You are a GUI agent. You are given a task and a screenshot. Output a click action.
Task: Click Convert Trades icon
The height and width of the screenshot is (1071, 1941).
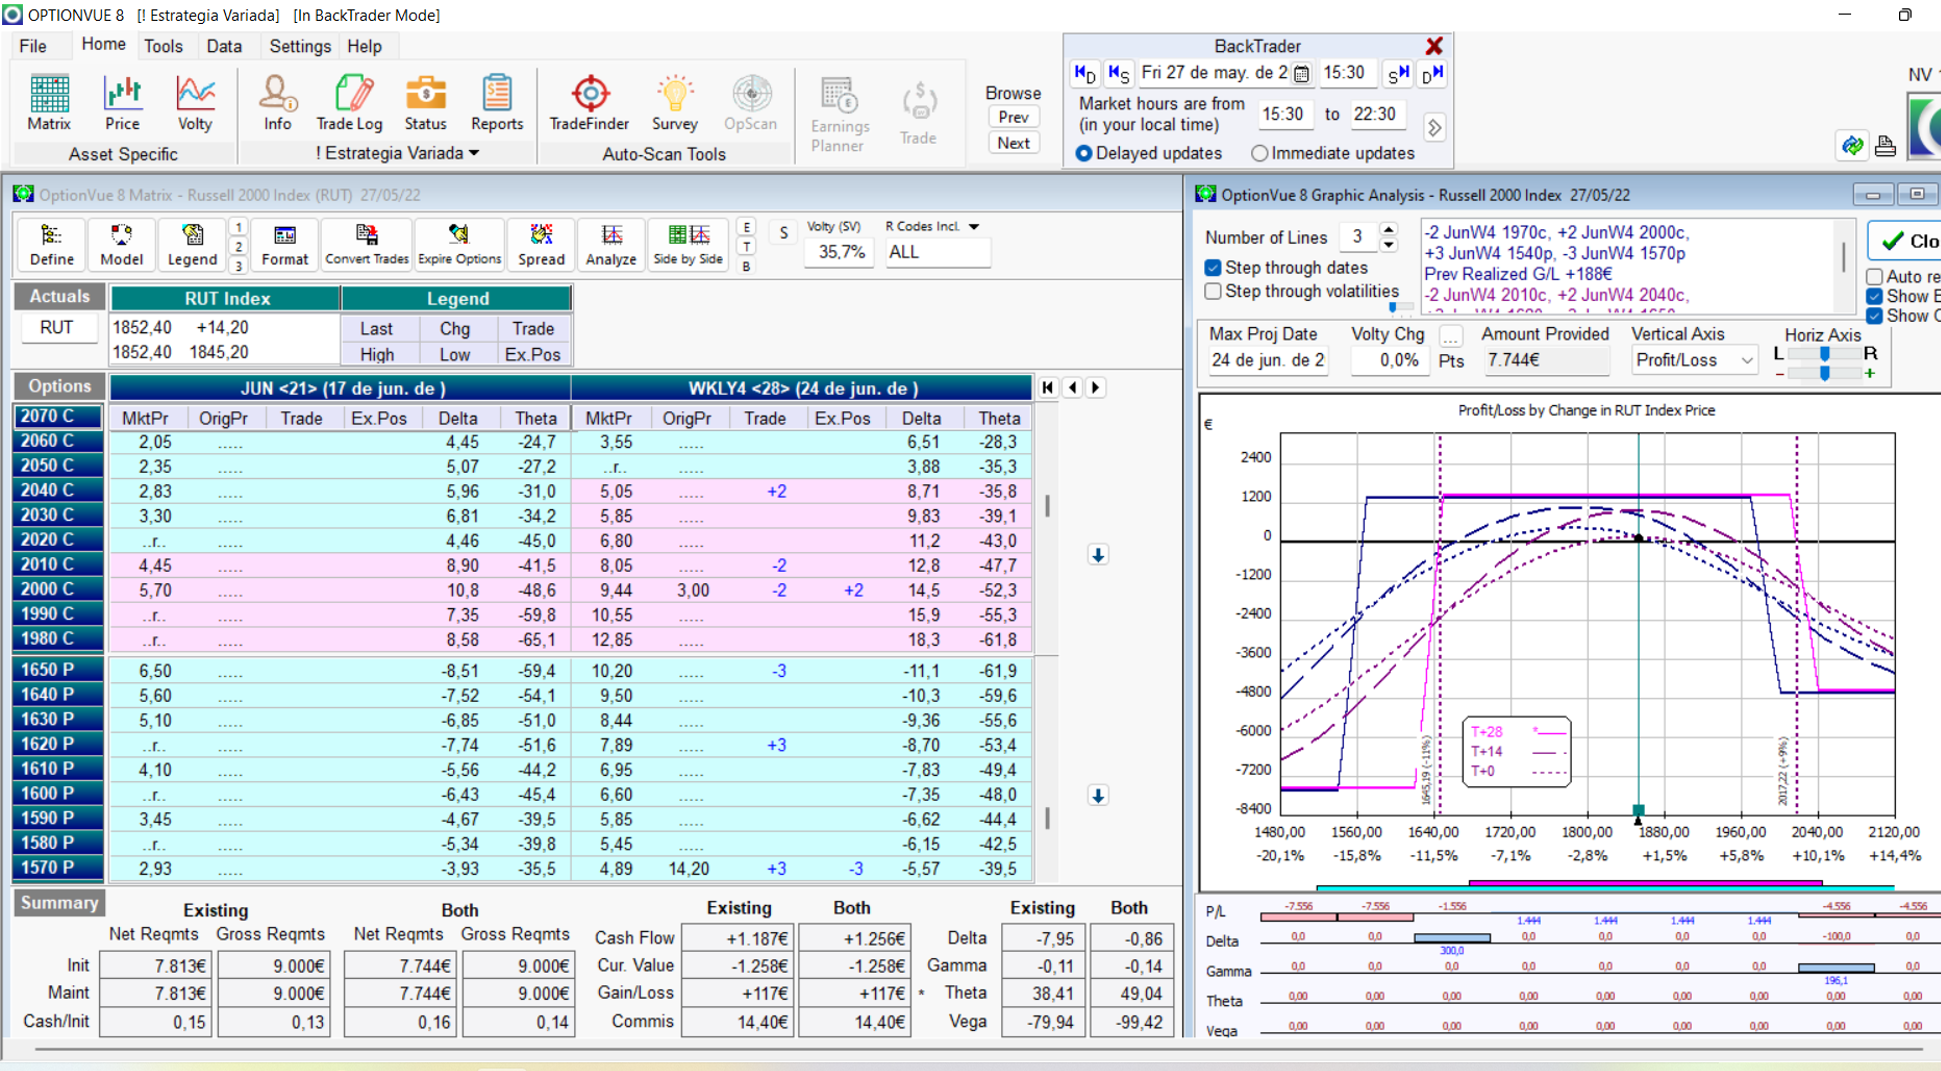click(367, 245)
